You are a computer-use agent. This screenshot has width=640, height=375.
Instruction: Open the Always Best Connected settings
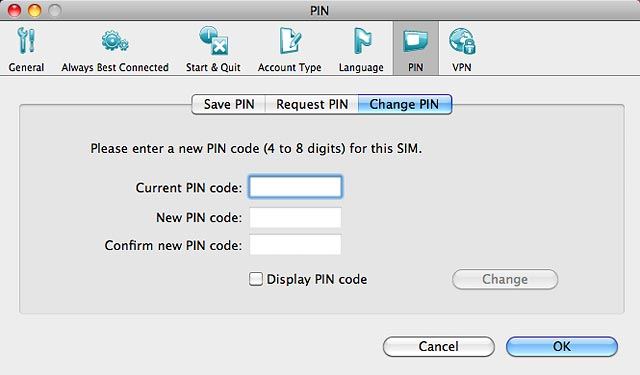115,49
